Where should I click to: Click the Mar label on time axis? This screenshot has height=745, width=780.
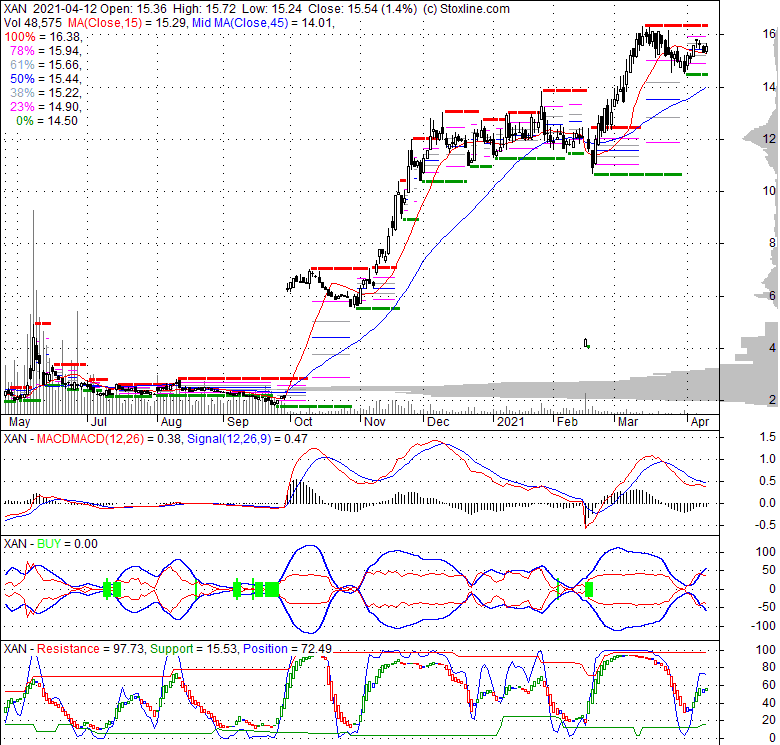pos(628,422)
